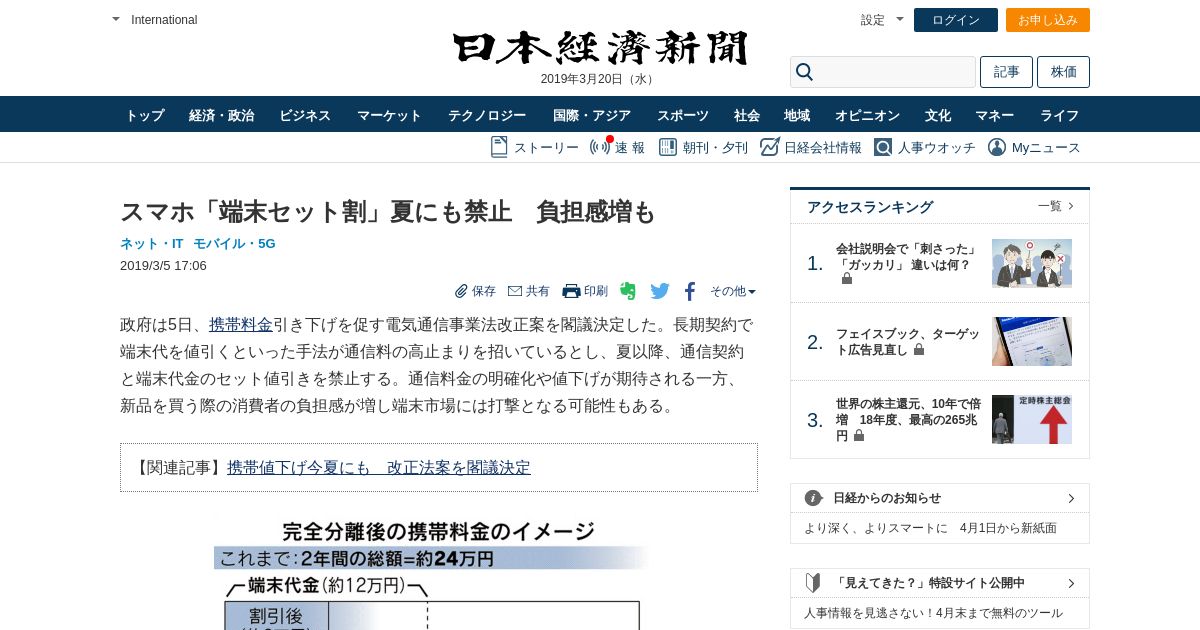Expand the 日経からのお知らせ chevron
Image resolution: width=1200 pixels, height=630 pixels.
pos(1071,498)
